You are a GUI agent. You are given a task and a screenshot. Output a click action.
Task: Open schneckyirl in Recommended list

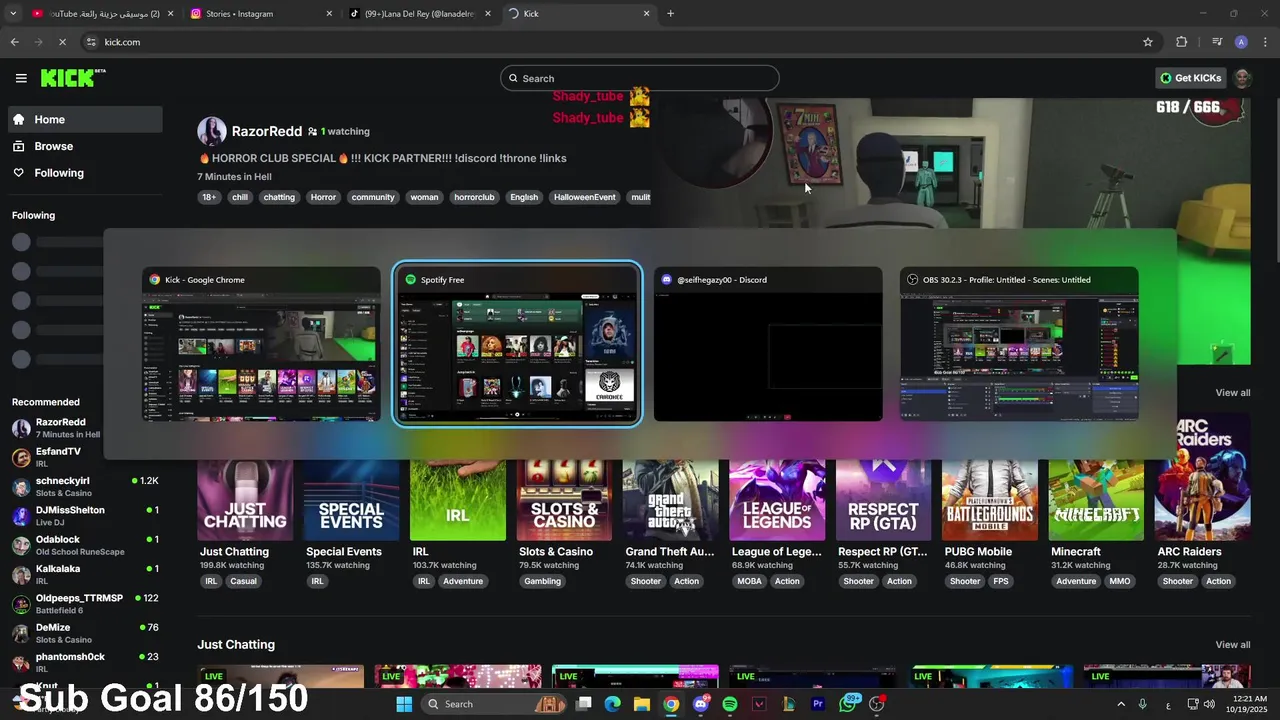tap(84, 486)
